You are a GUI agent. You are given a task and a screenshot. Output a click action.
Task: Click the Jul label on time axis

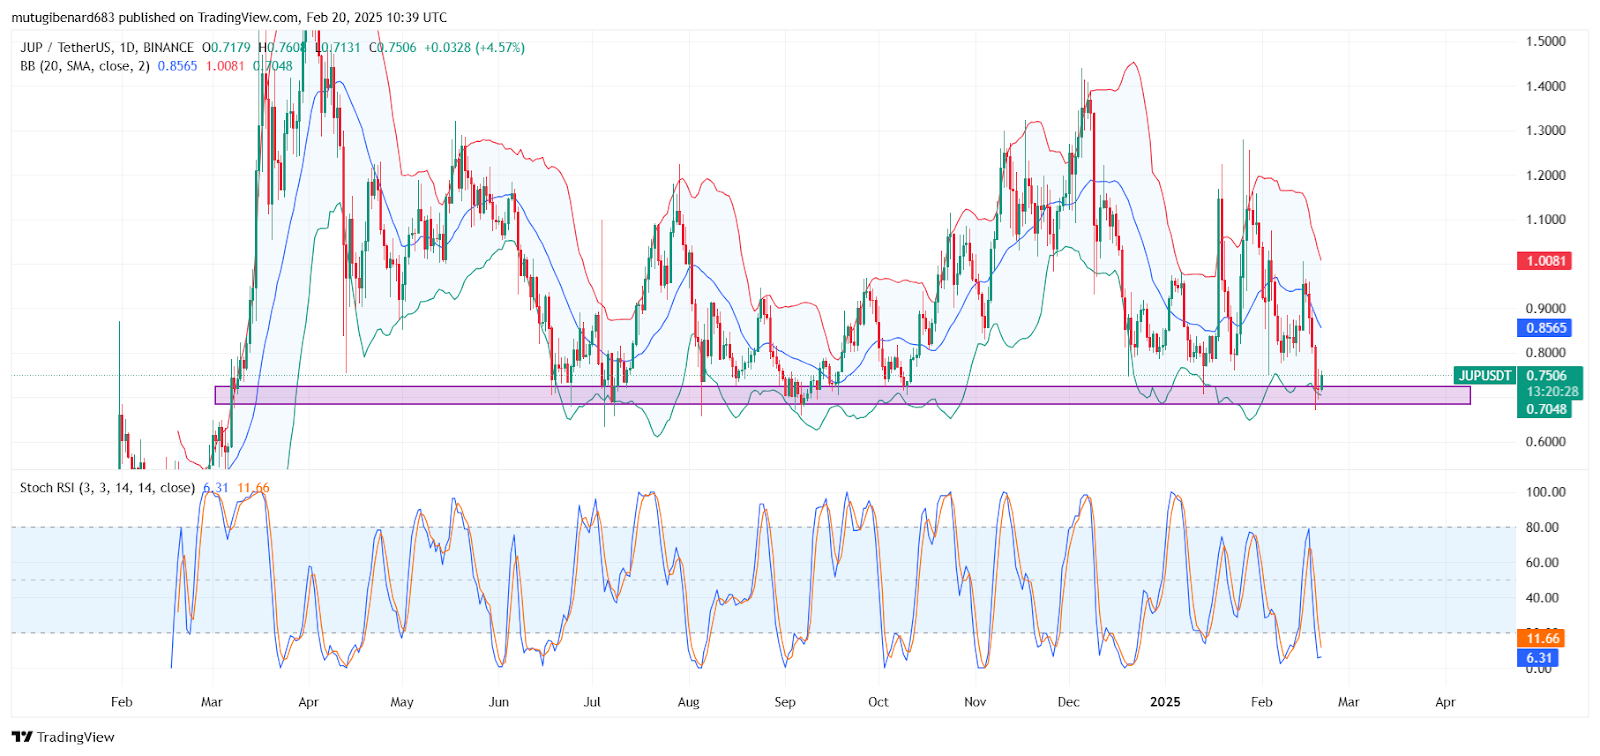[592, 702]
